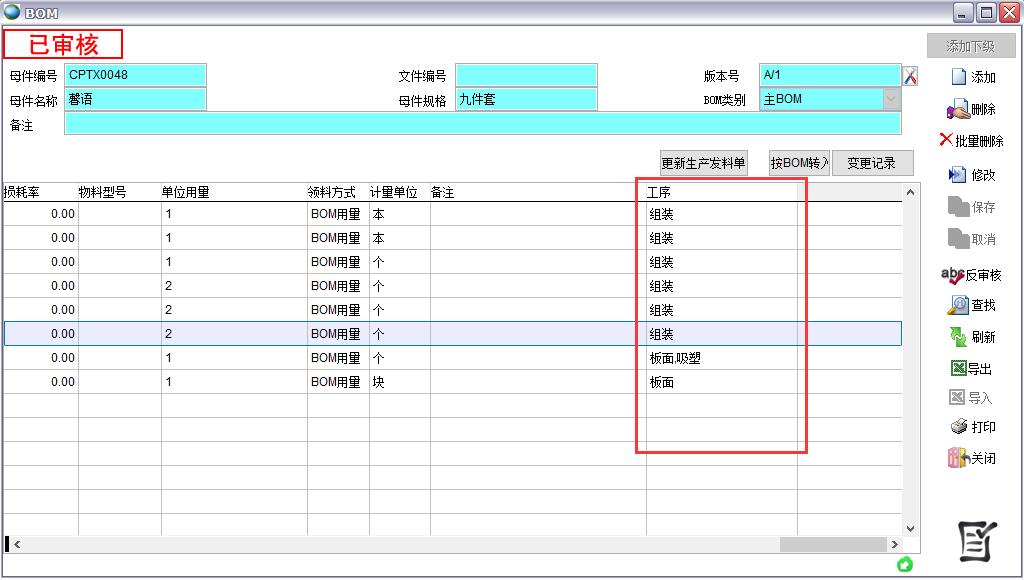This screenshot has width=1024, height=580.
Task: Click the 备注 remarks input field
Action: (x=482, y=124)
